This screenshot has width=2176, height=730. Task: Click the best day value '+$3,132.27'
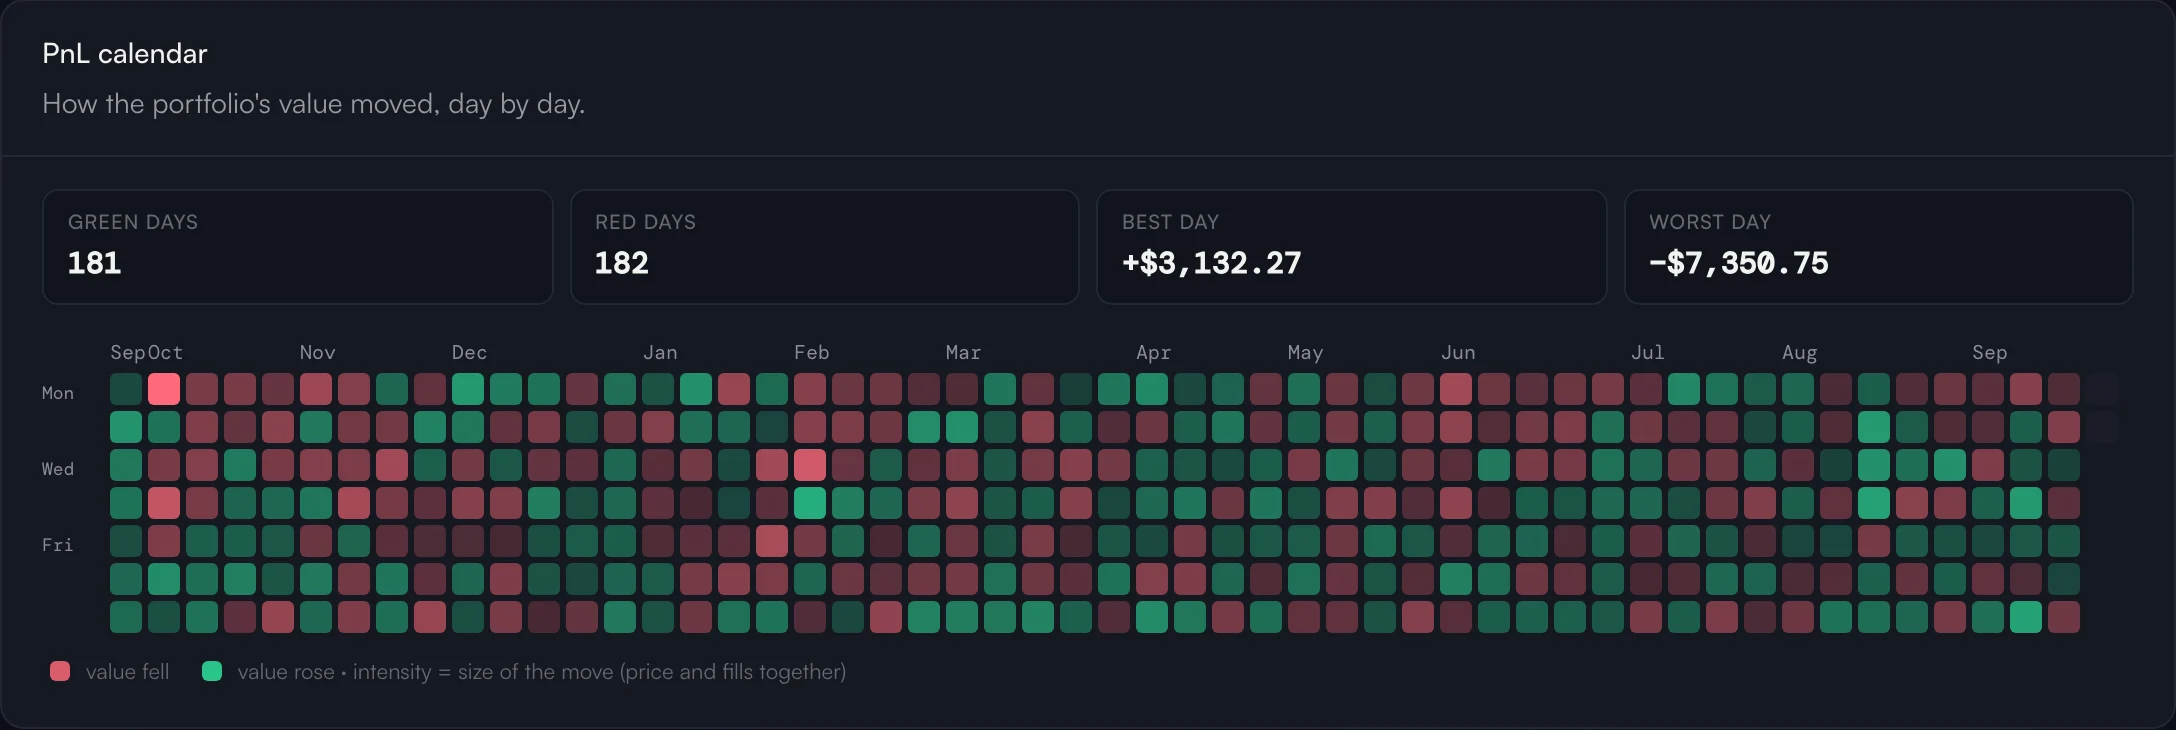click(1211, 263)
